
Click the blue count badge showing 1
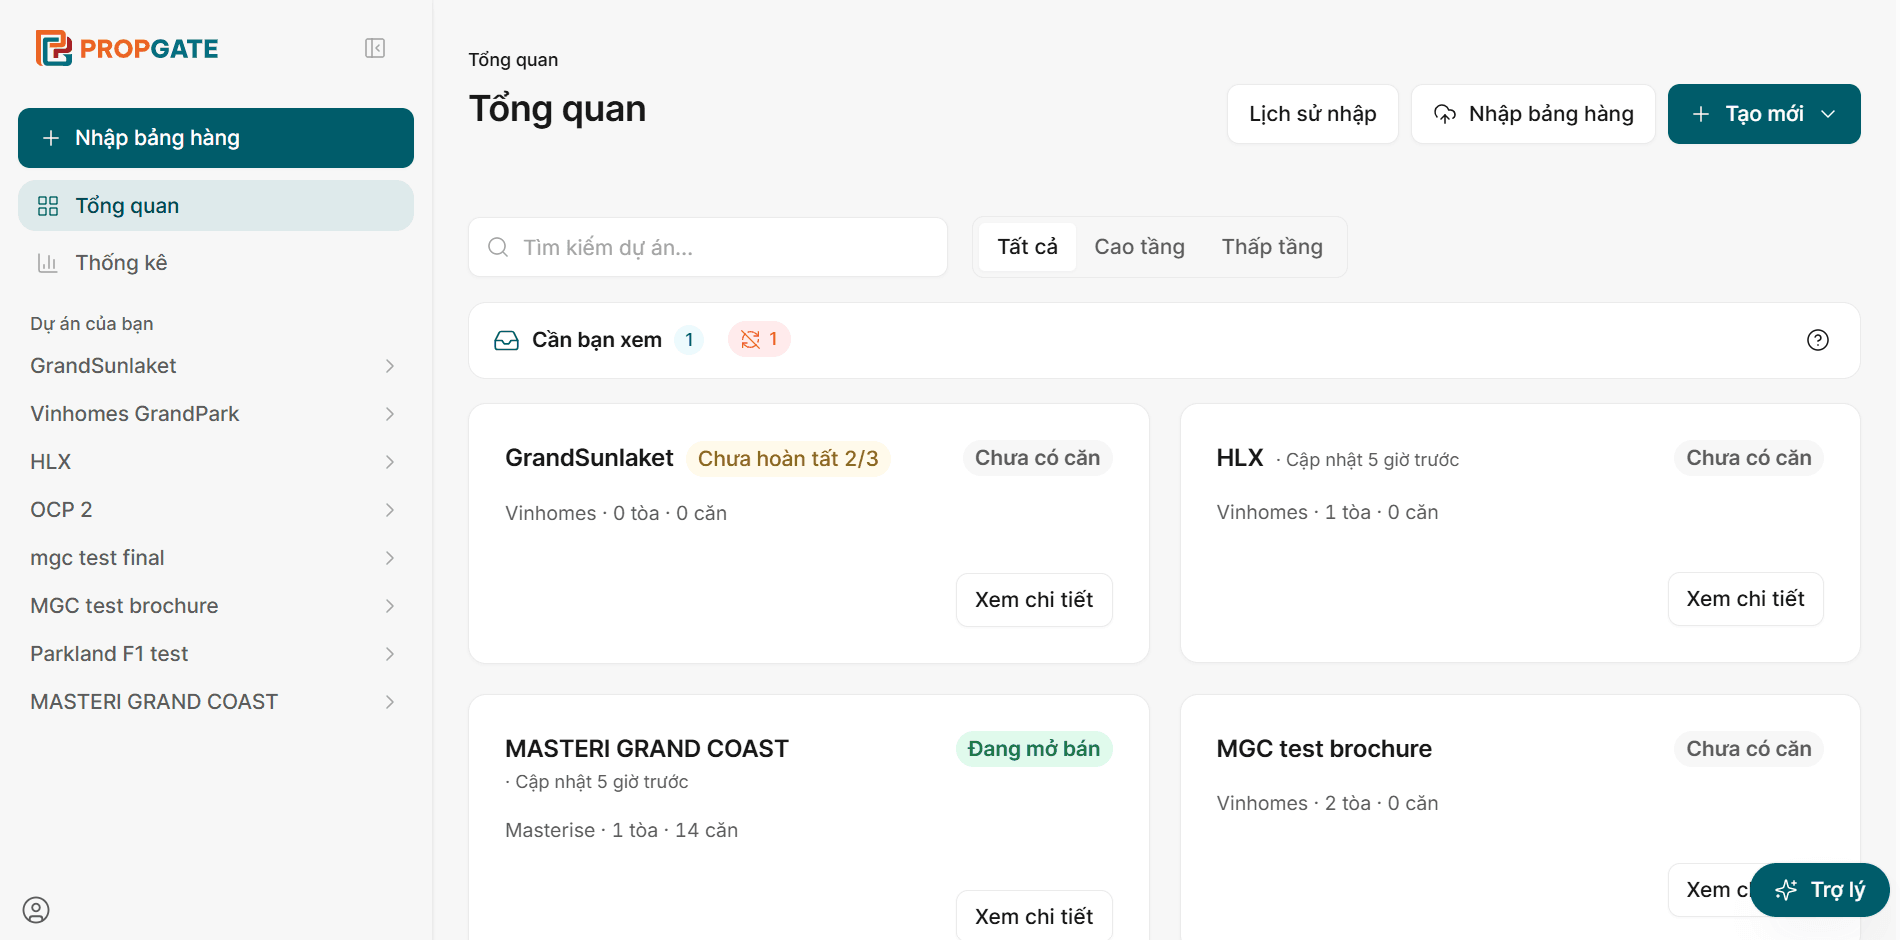689,340
